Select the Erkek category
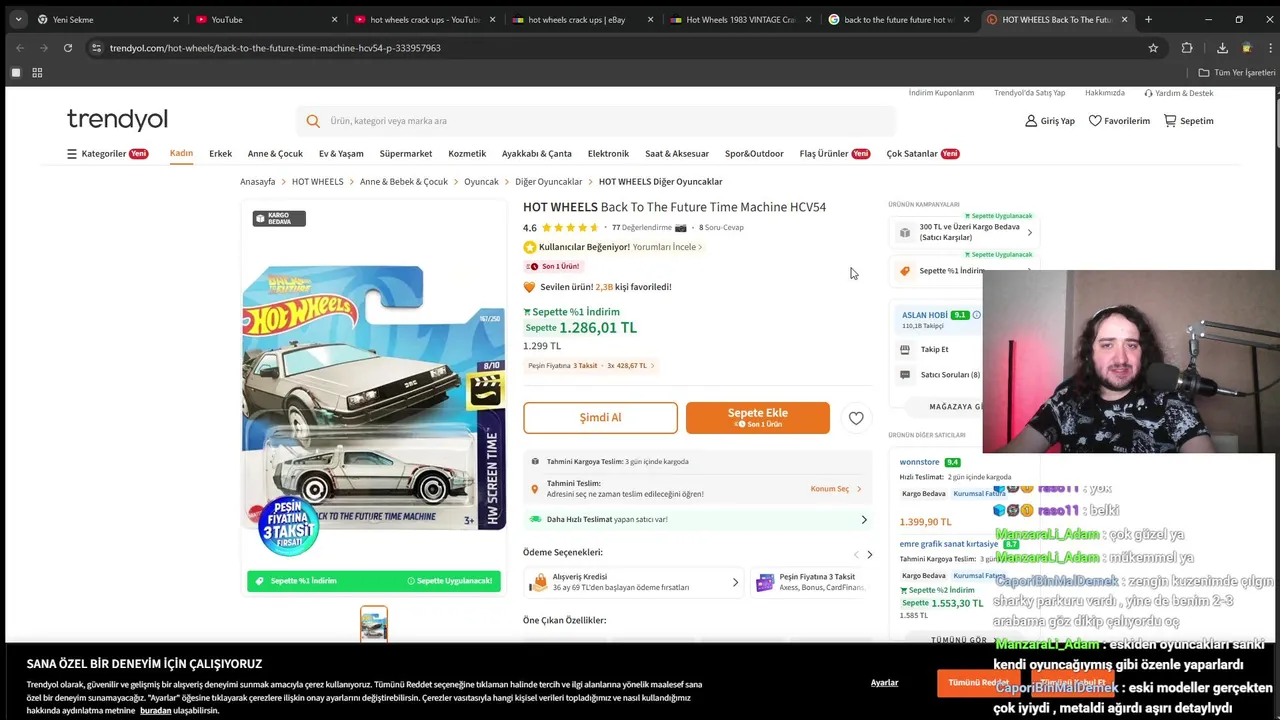 220,154
